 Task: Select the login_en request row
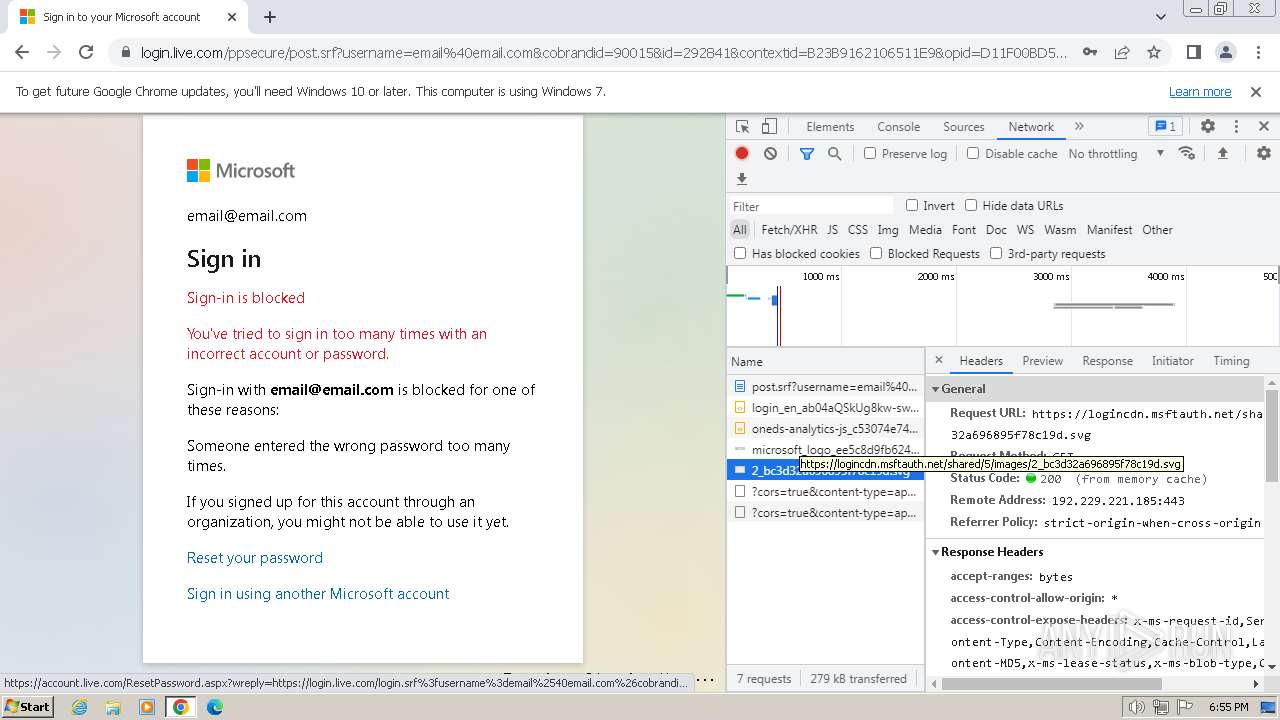[826, 408]
